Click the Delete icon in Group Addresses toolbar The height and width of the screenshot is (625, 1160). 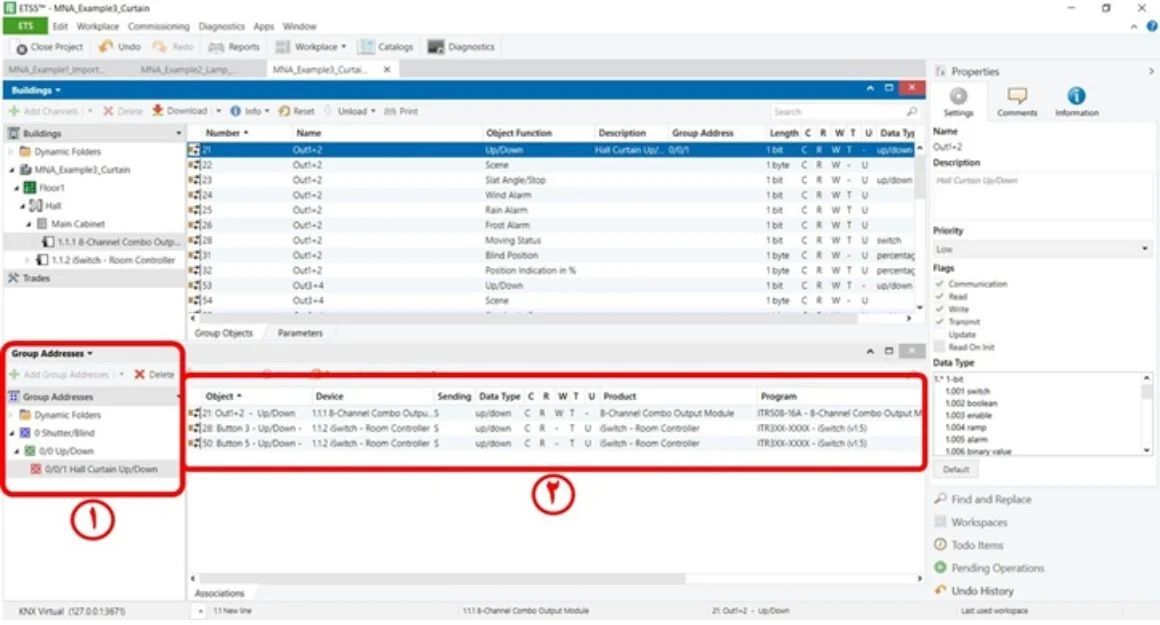pyautogui.click(x=139, y=374)
